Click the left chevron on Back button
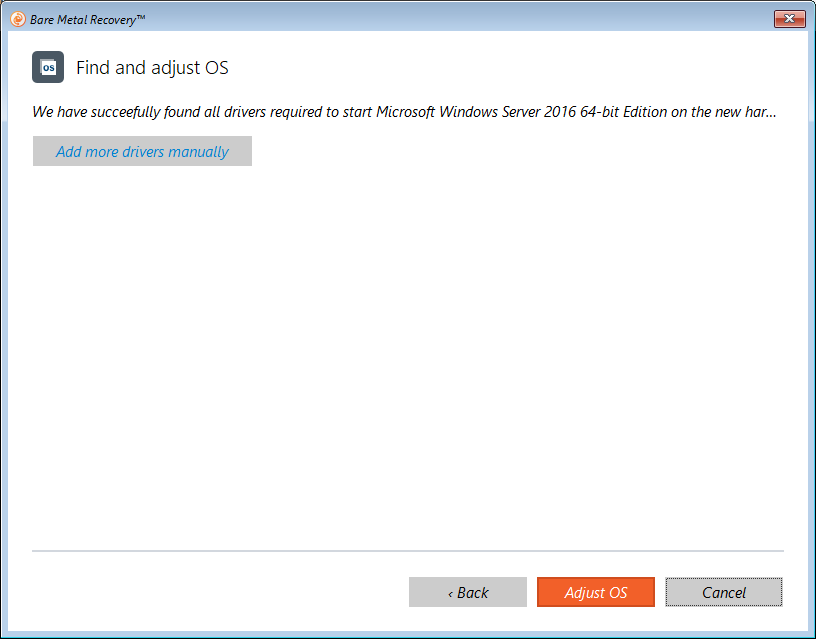 coord(450,593)
